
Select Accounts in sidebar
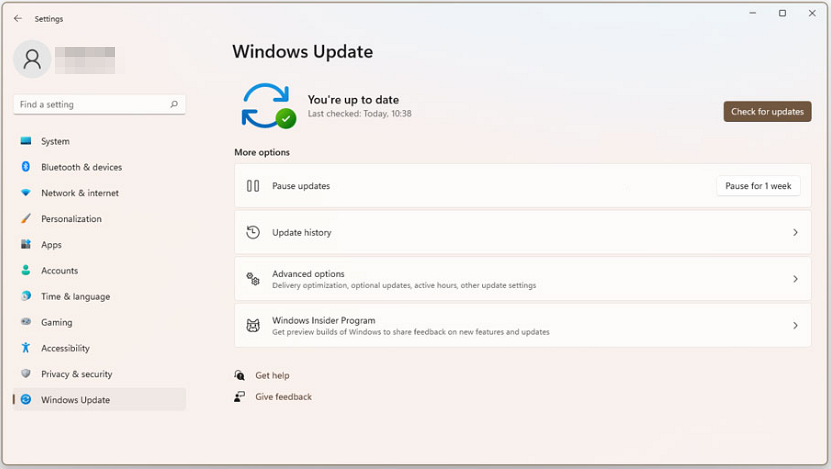[100, 270]
